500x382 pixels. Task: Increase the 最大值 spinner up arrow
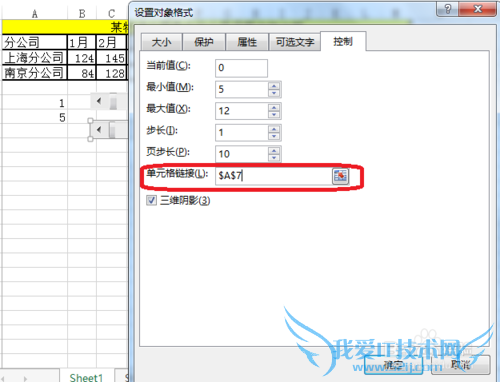[x=274, y=108]
